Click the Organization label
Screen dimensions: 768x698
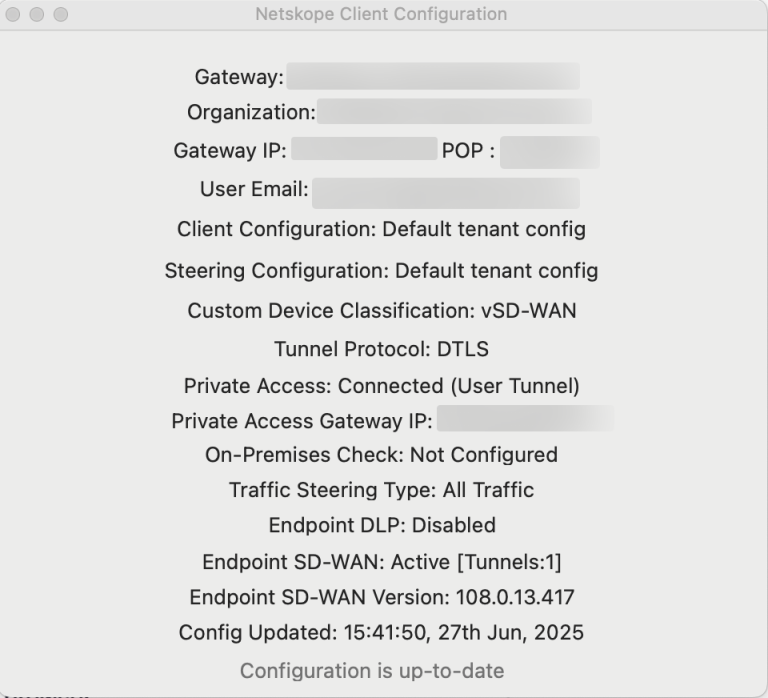tap(251, 112)
